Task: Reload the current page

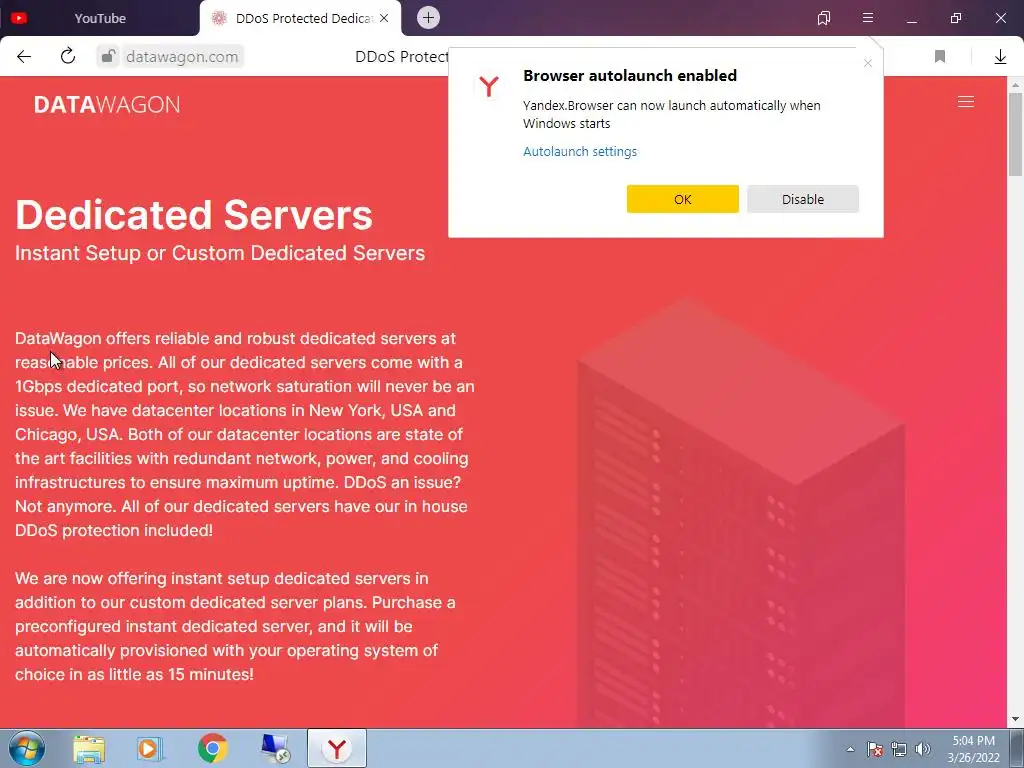Action: pos(68,56)
